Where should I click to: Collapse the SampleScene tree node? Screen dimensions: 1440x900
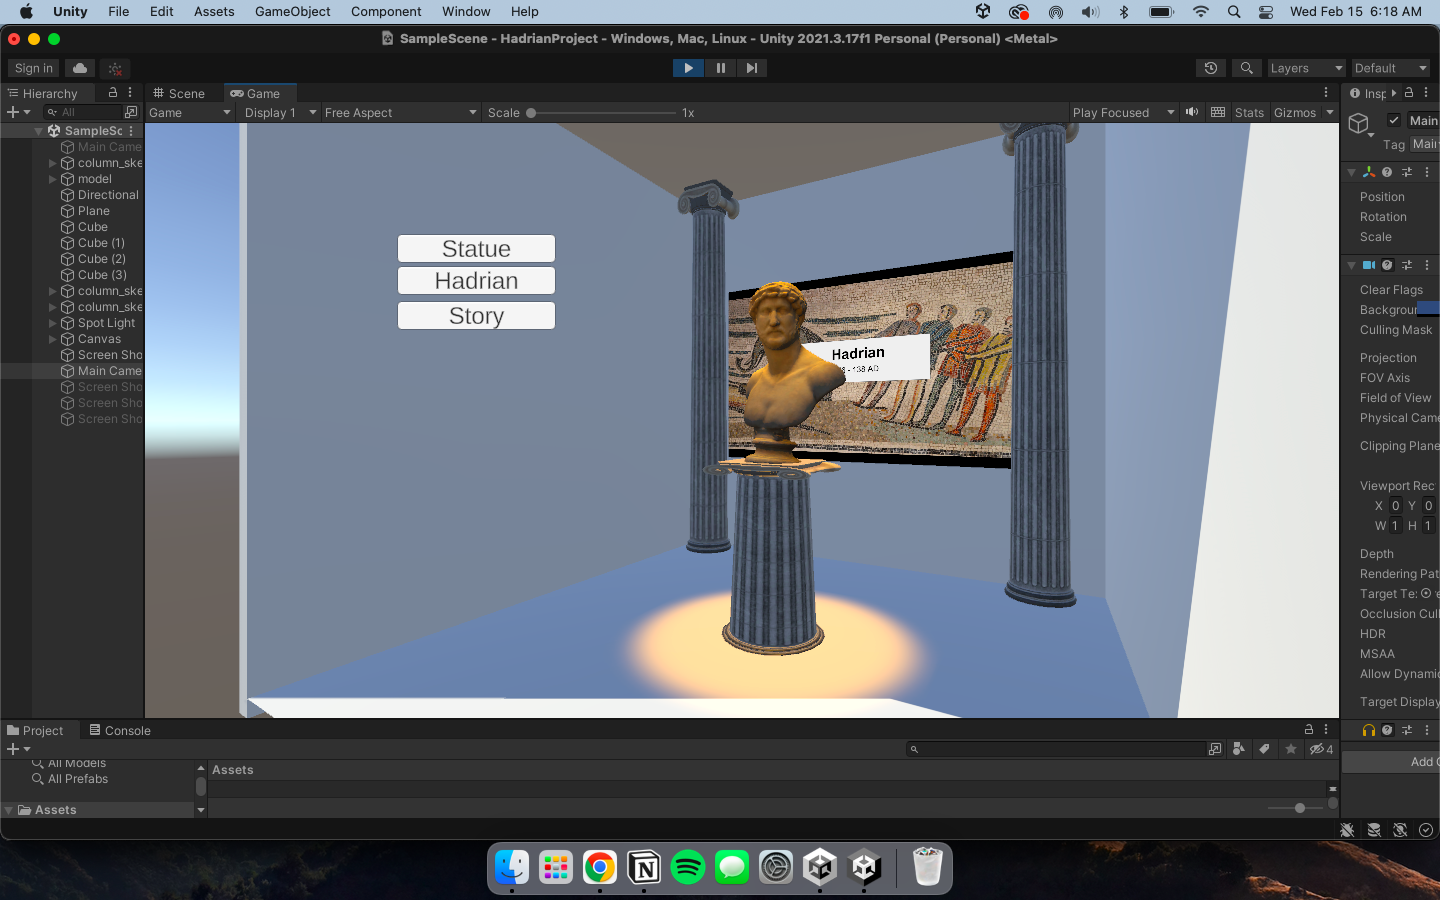pos(39,131)
